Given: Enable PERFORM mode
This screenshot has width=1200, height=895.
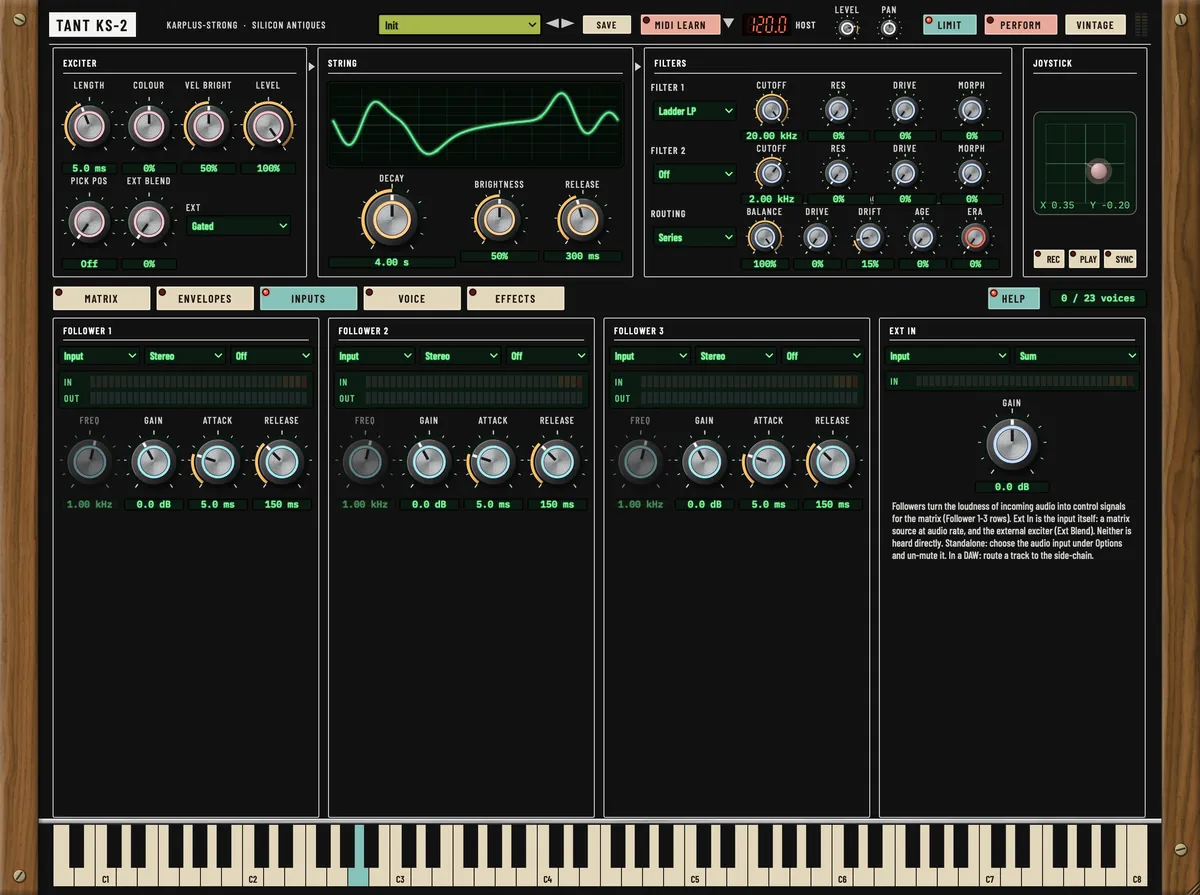Looking at the screenshot, I should pyautogui.click(x=1020, y=24).
